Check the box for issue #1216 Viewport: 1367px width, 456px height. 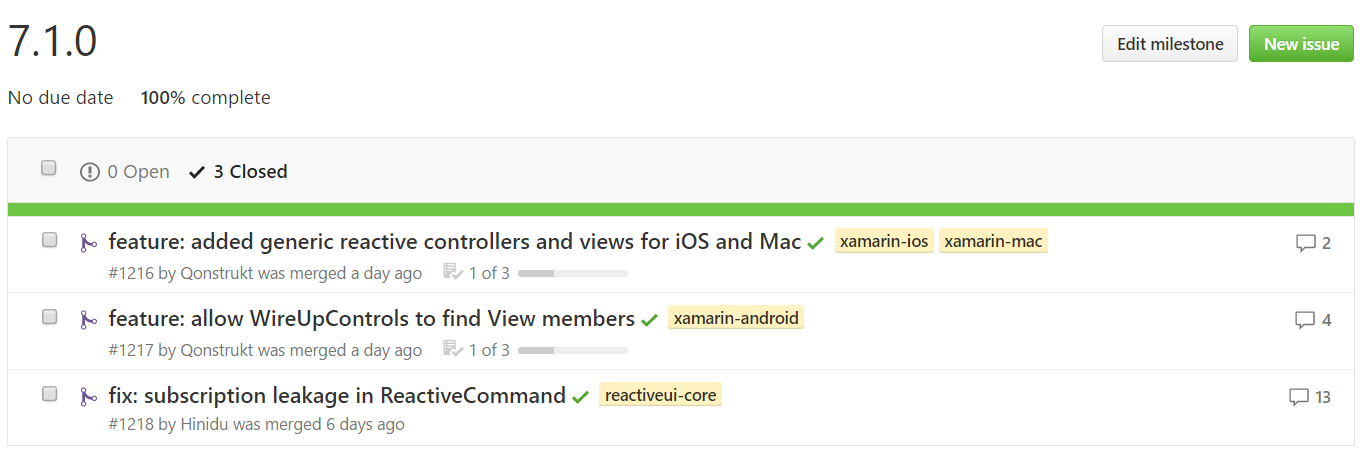(50, 240)
